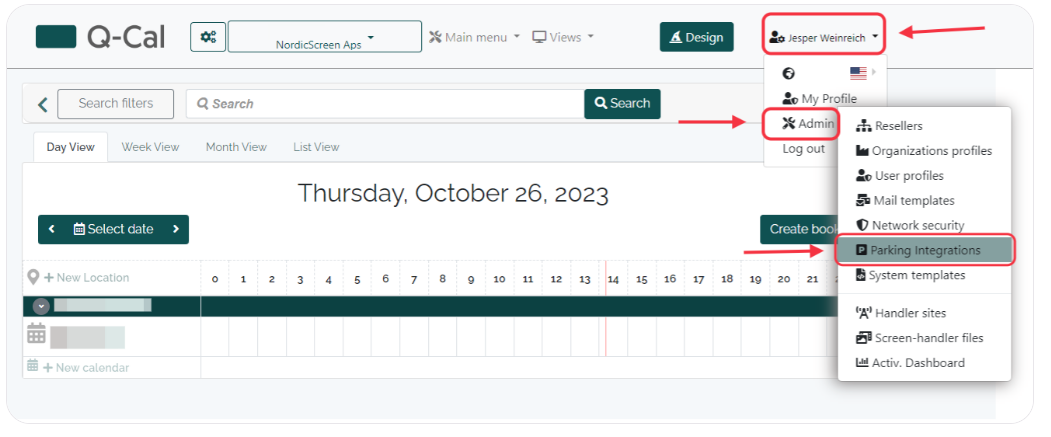Click the gears settings icon button
The width and height of the screenshot is (1051, 437).
click(208, 37)
